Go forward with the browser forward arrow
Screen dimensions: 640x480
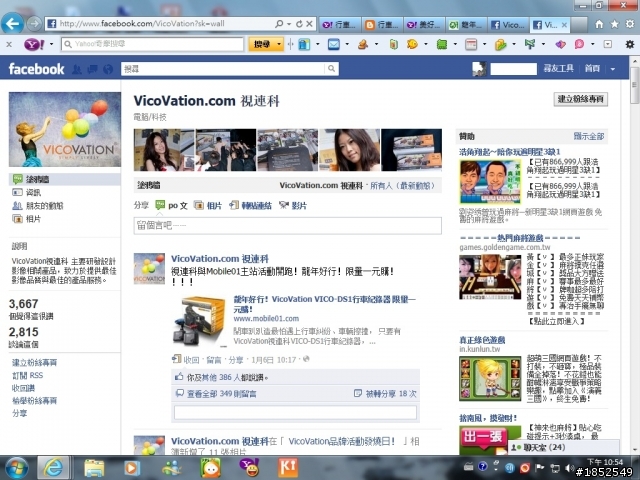34,24
